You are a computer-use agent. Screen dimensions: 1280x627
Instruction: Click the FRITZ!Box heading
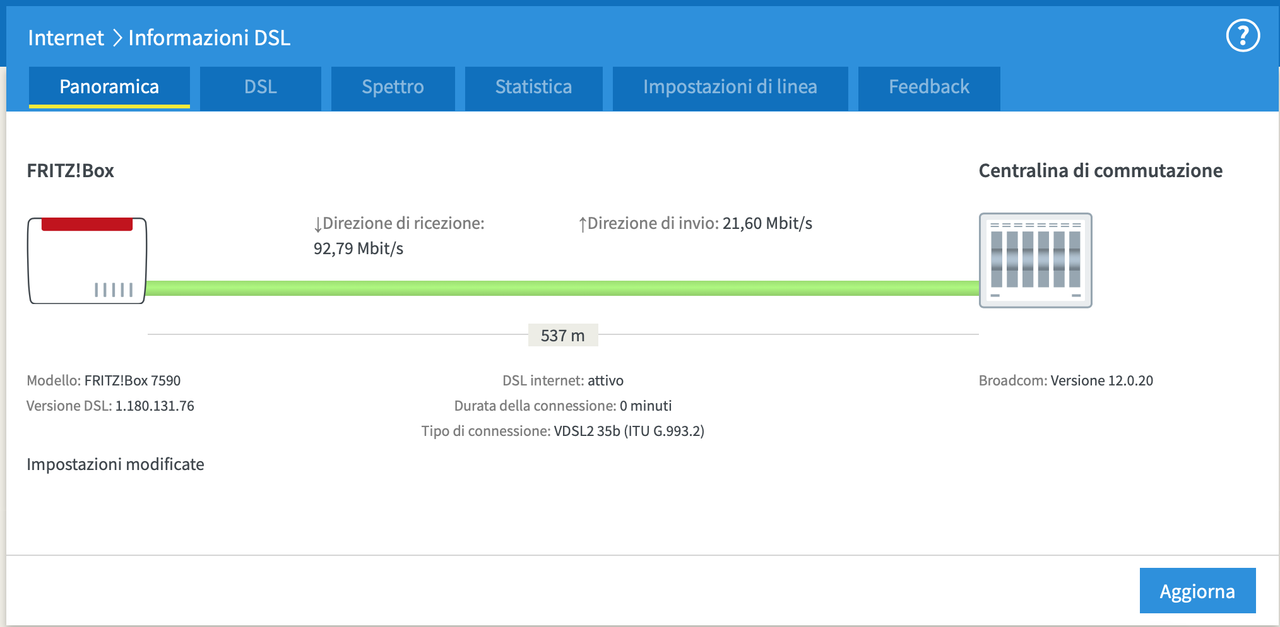click(x=71, y=171)
